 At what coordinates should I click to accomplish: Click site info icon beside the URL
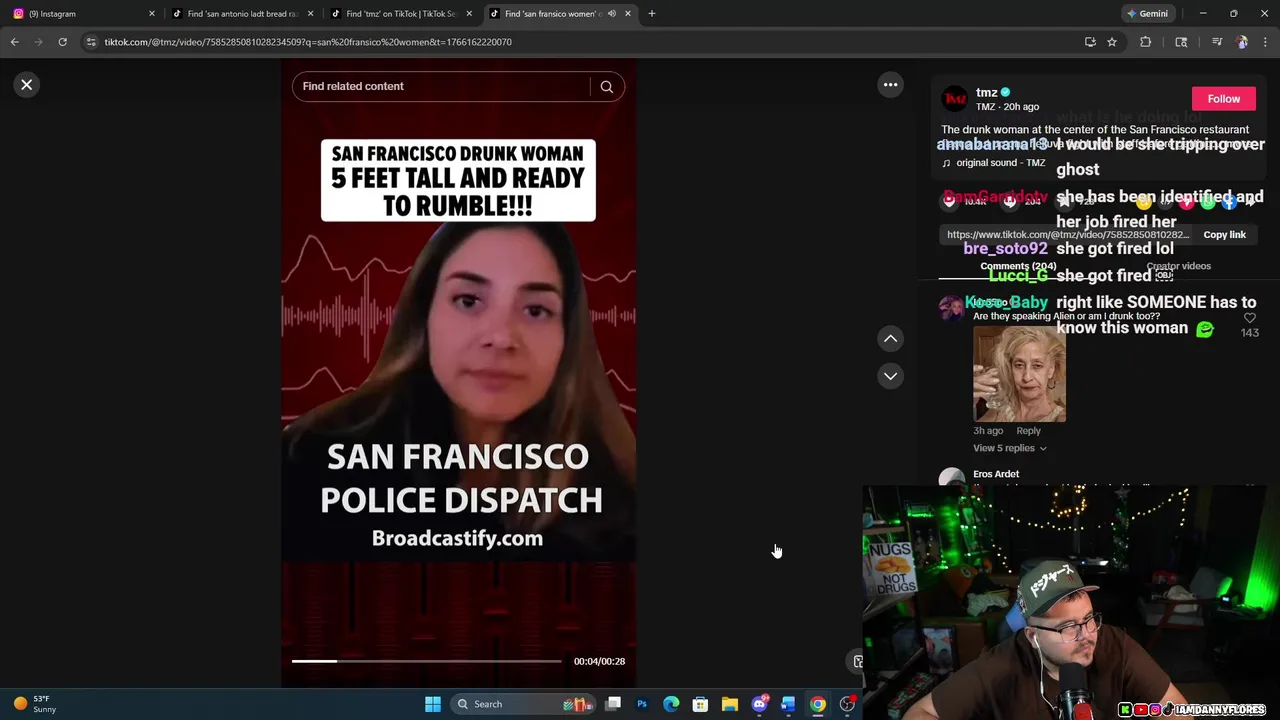coord(91,42)
